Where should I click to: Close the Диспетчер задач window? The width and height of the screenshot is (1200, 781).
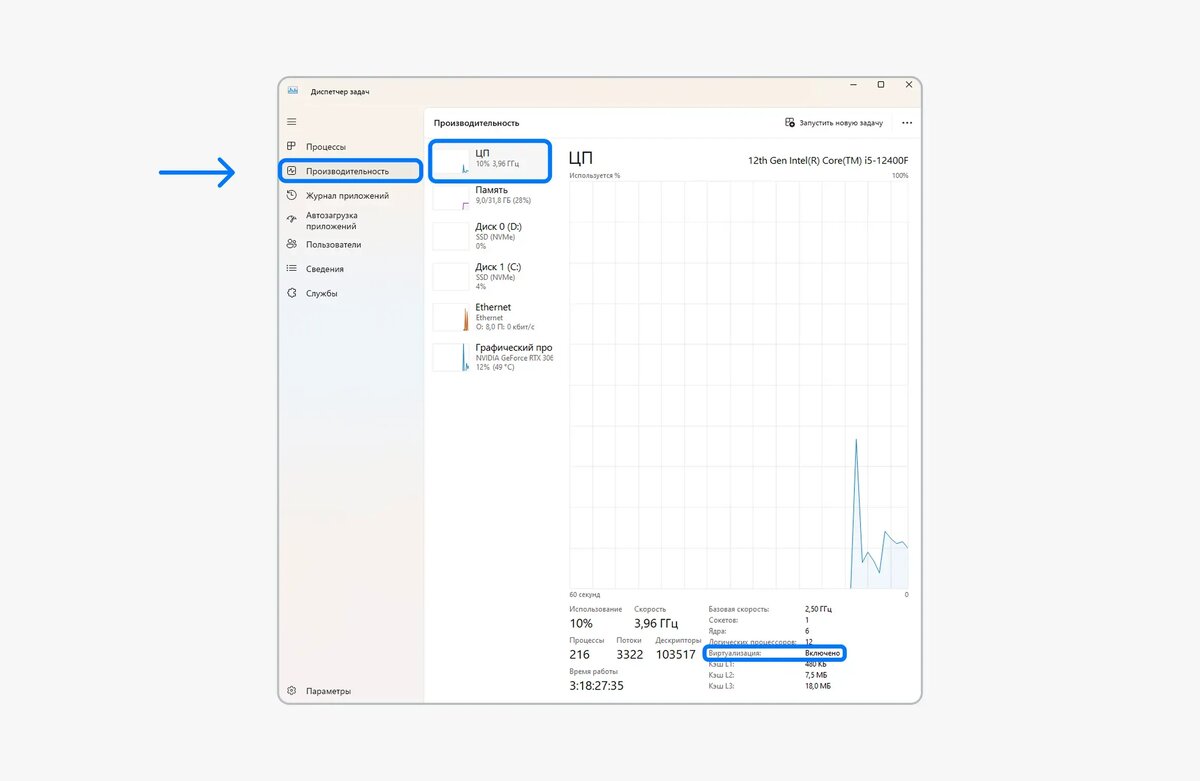point(907,85)
